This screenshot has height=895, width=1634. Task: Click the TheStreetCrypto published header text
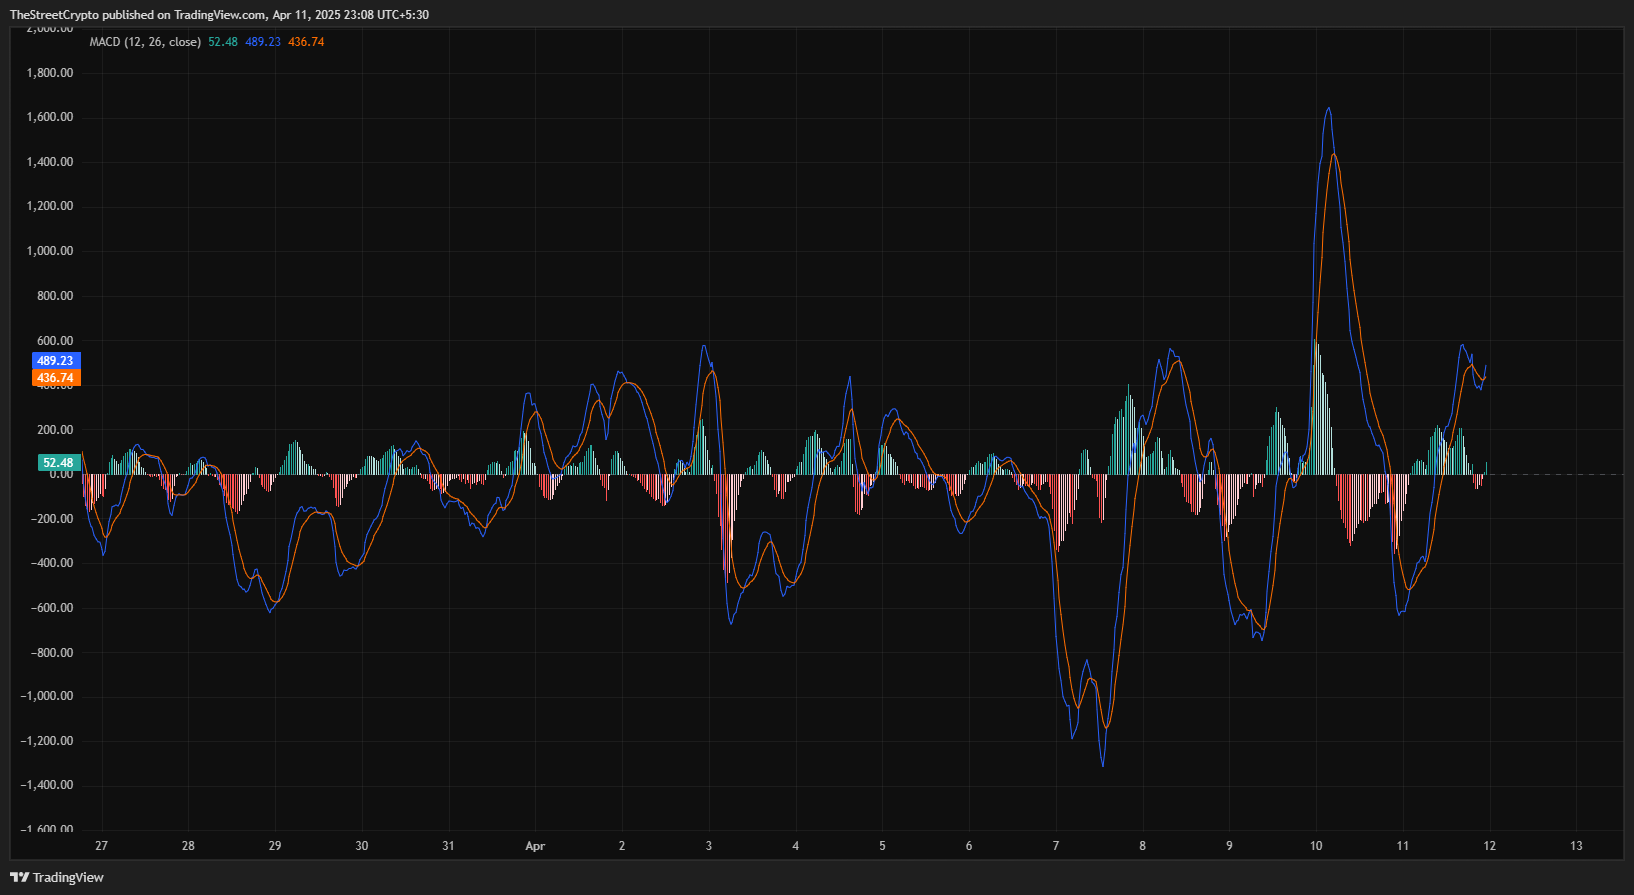(220, 15)
